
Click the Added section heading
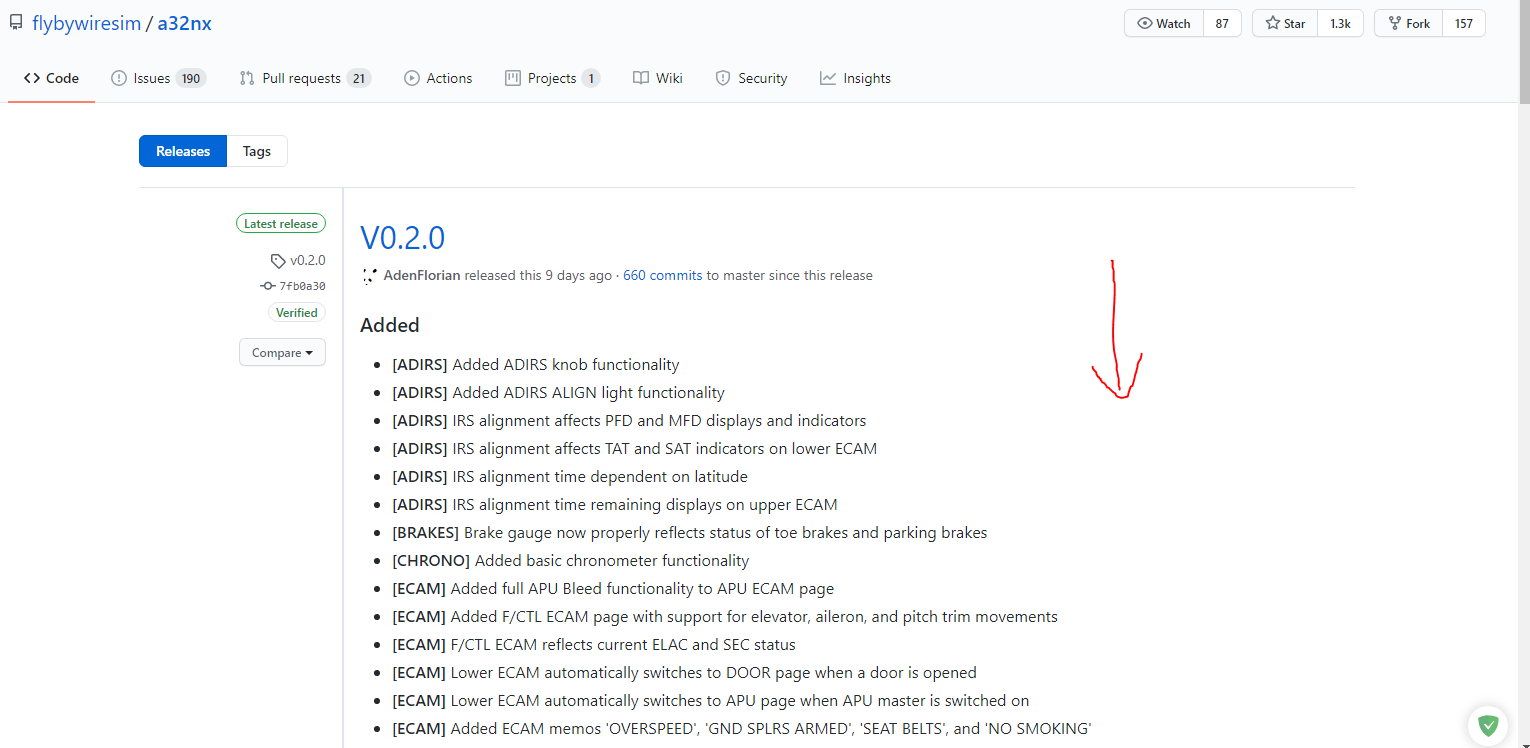point(390,325)
